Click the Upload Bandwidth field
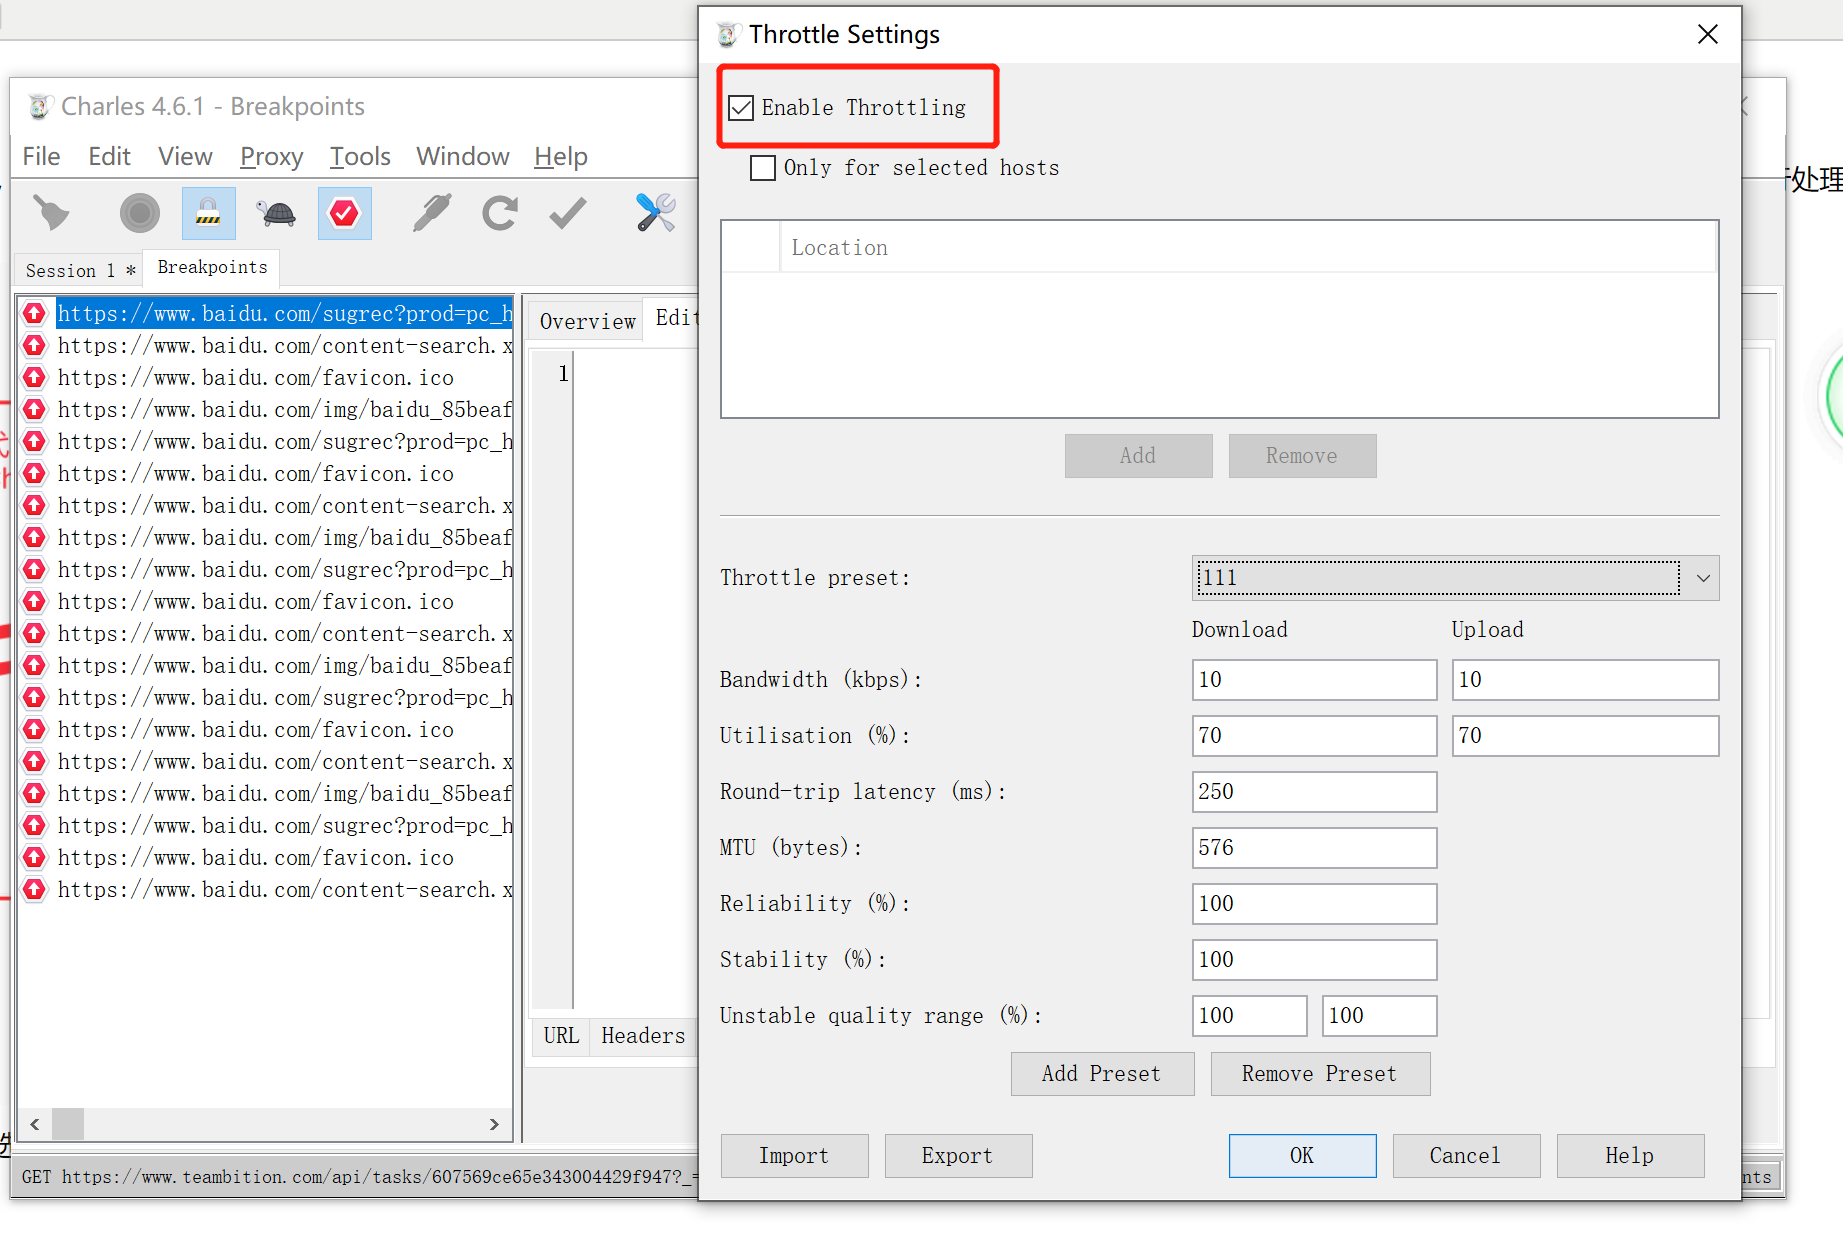 click(1585, 680)
